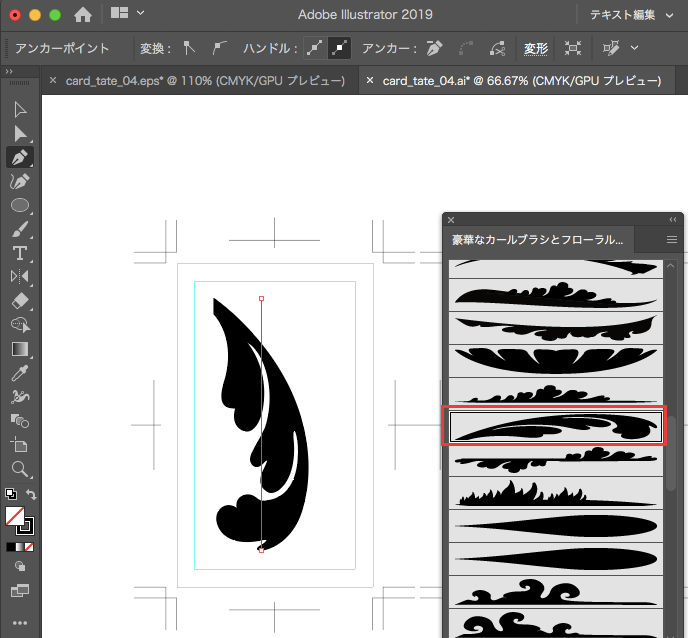Open the arrange documents dropdown
Viewport: 688px width, 638px height.
click(128, 14)
